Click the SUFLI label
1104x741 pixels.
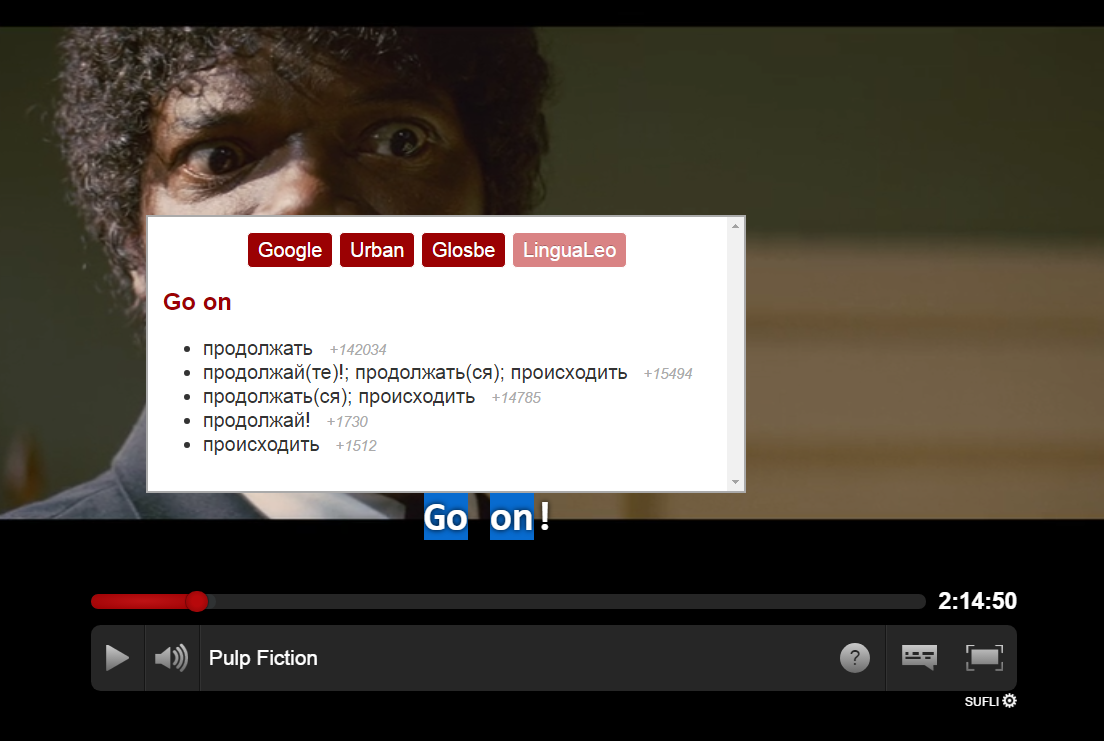coord(981,702)
